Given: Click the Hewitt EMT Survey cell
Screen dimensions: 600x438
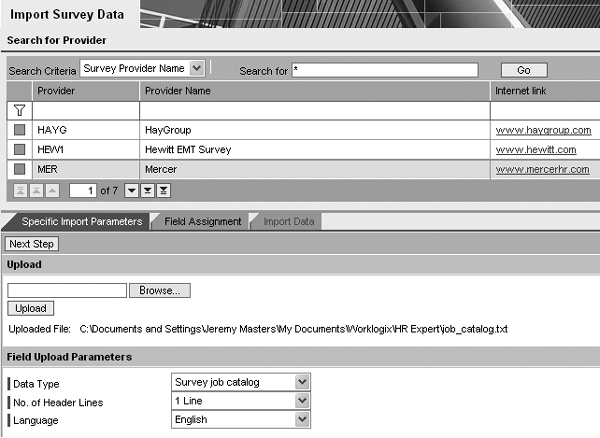Looking at the screenshot, I should click(315, 150).
